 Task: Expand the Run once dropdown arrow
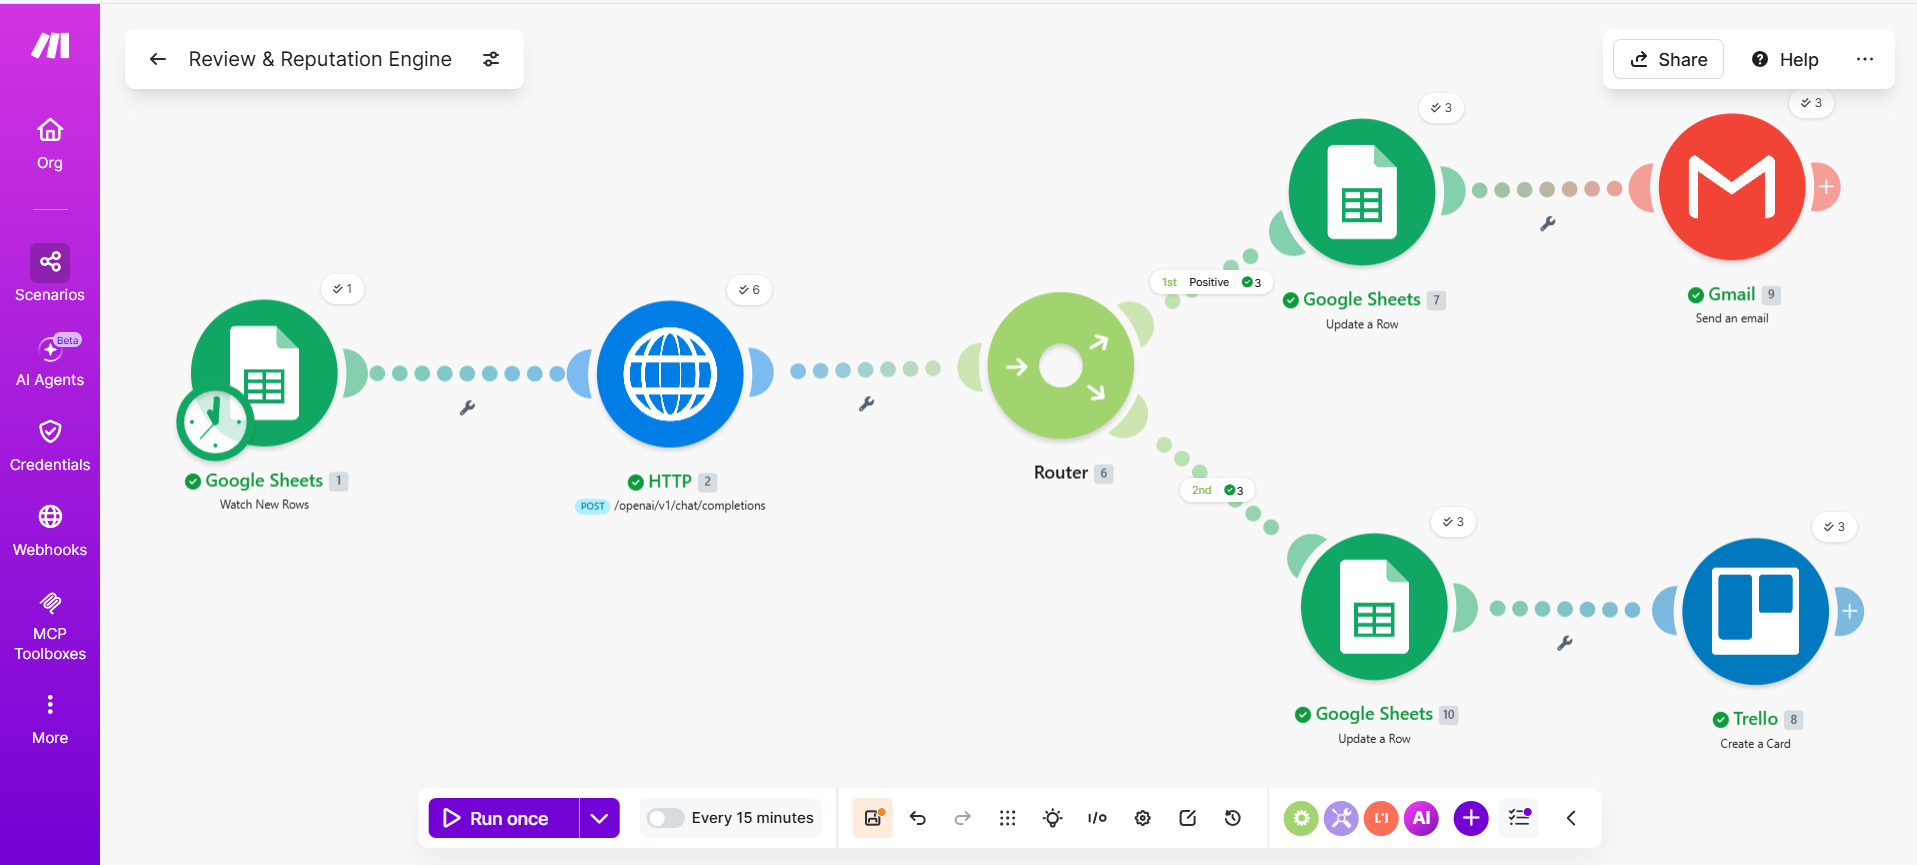pyautogui.click(x=599, y=818)
